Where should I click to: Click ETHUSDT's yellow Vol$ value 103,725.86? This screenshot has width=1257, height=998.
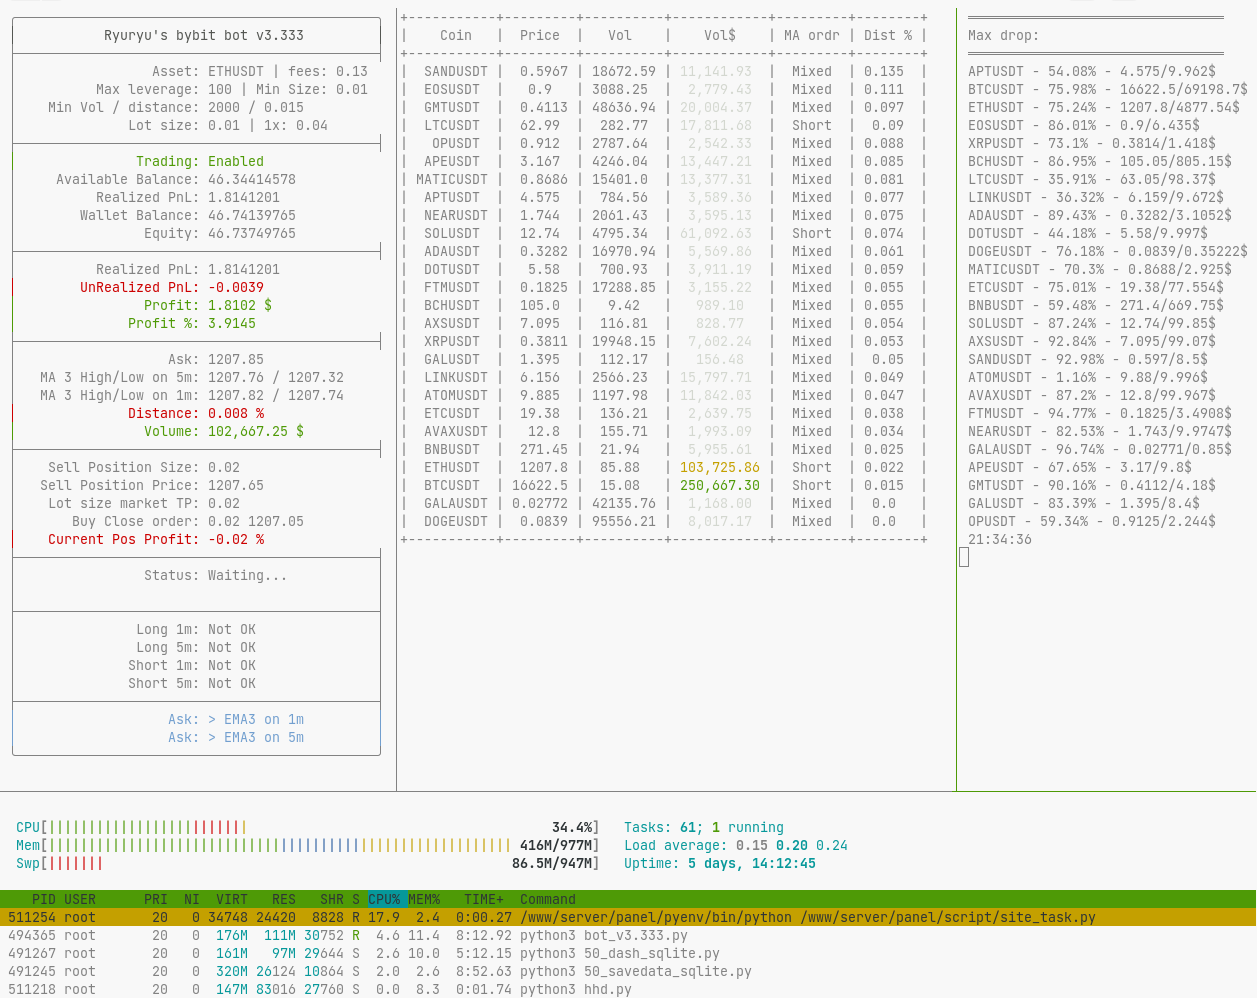pos(720,467)
